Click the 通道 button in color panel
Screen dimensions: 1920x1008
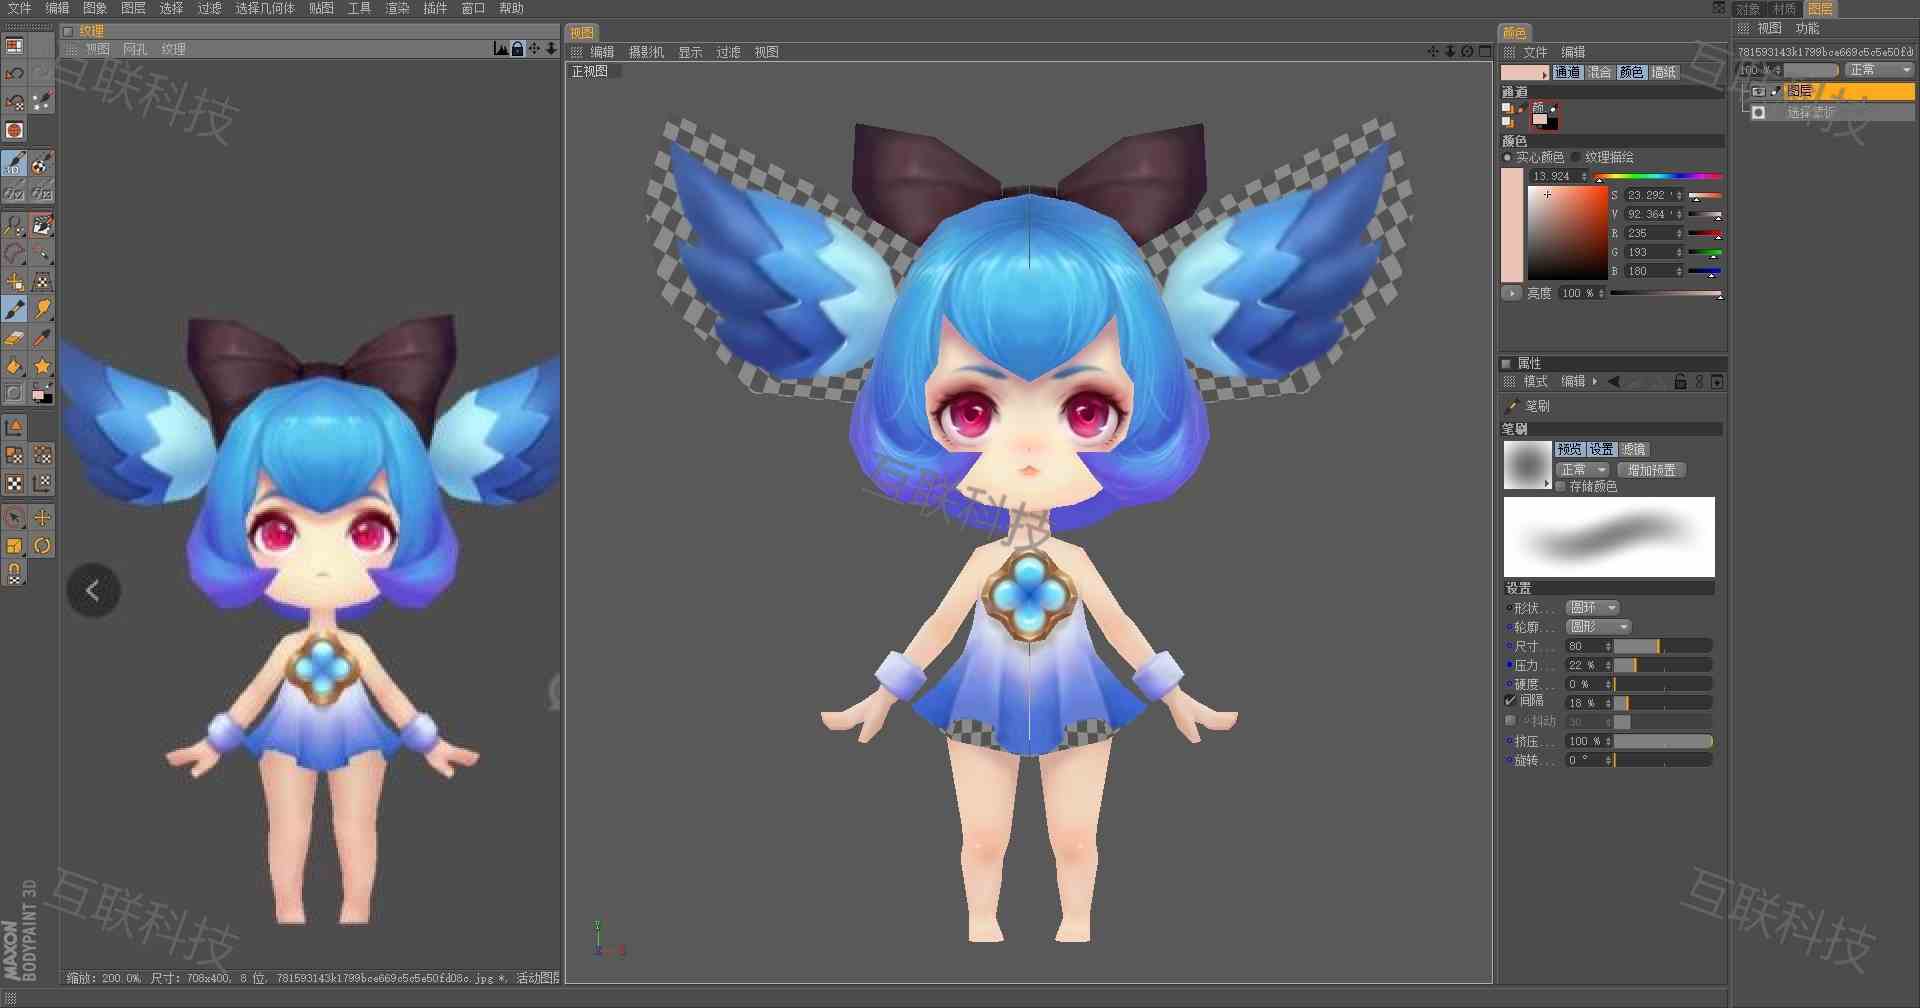[1567, 72]
